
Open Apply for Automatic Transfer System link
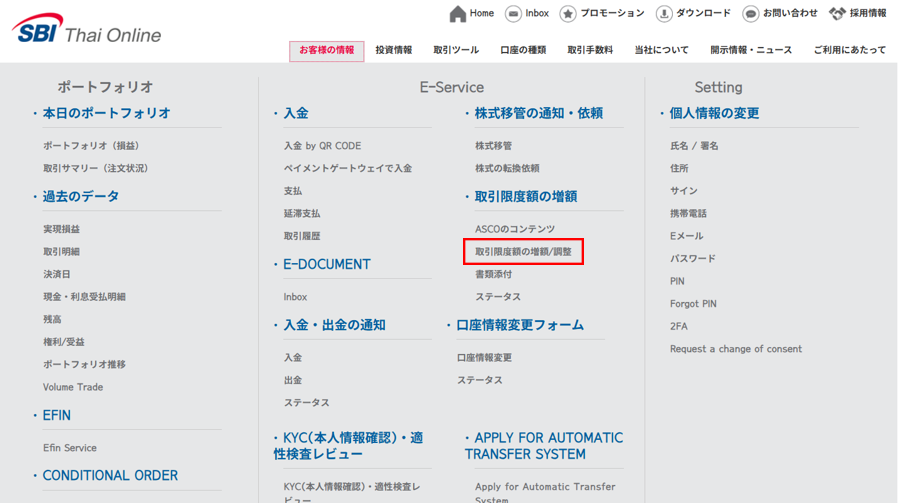(x=545, y=493)
